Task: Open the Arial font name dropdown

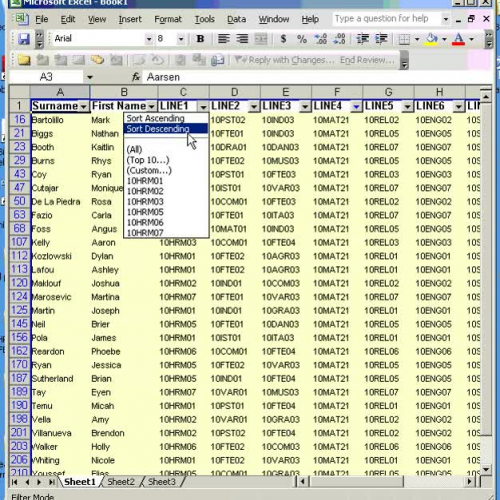Action: coord(149,39)
